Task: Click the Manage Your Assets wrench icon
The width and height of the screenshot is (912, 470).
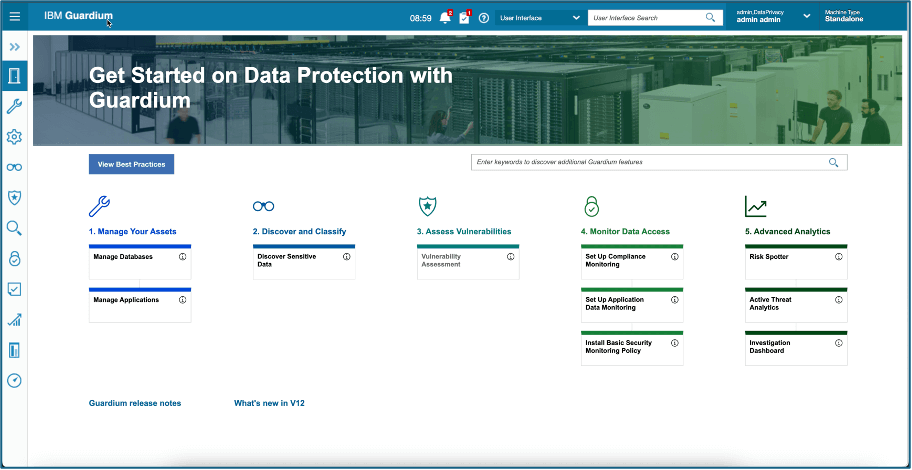Action: (x=99, y=206)
